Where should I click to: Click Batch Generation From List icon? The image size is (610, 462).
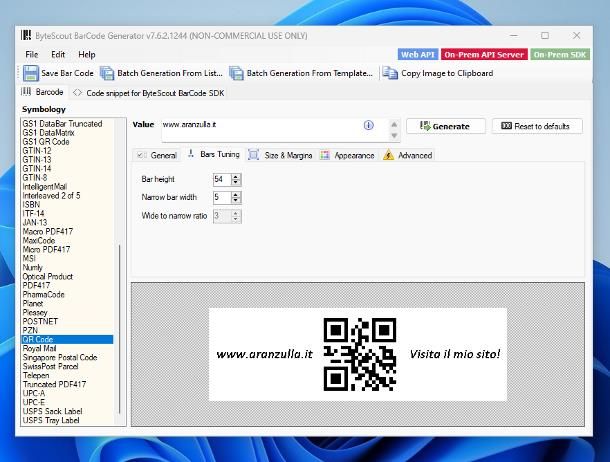[107, 73]
